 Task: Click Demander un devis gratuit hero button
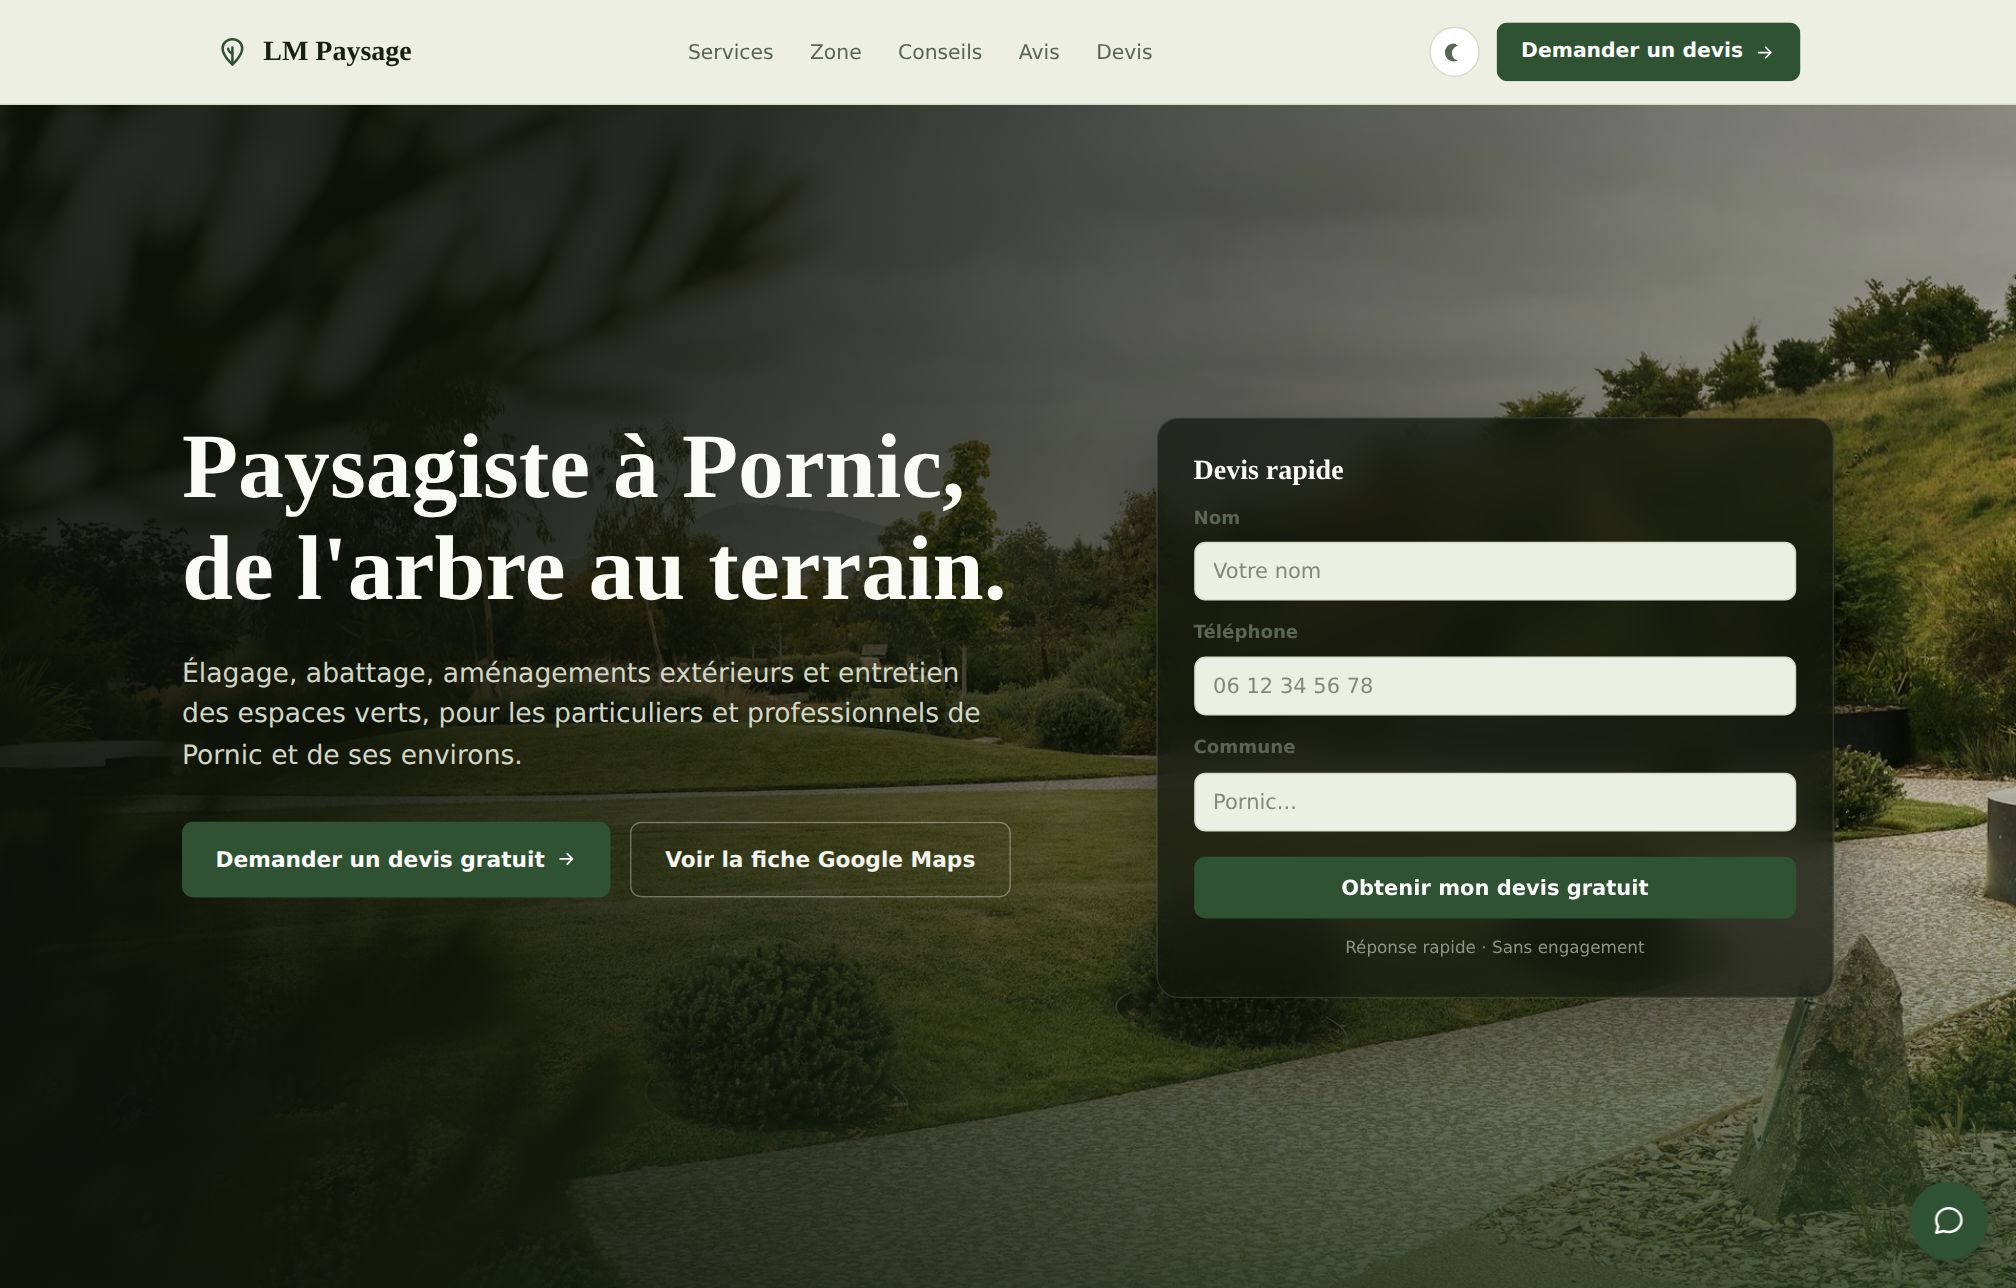pyautogui.click(x=395, y=859)
